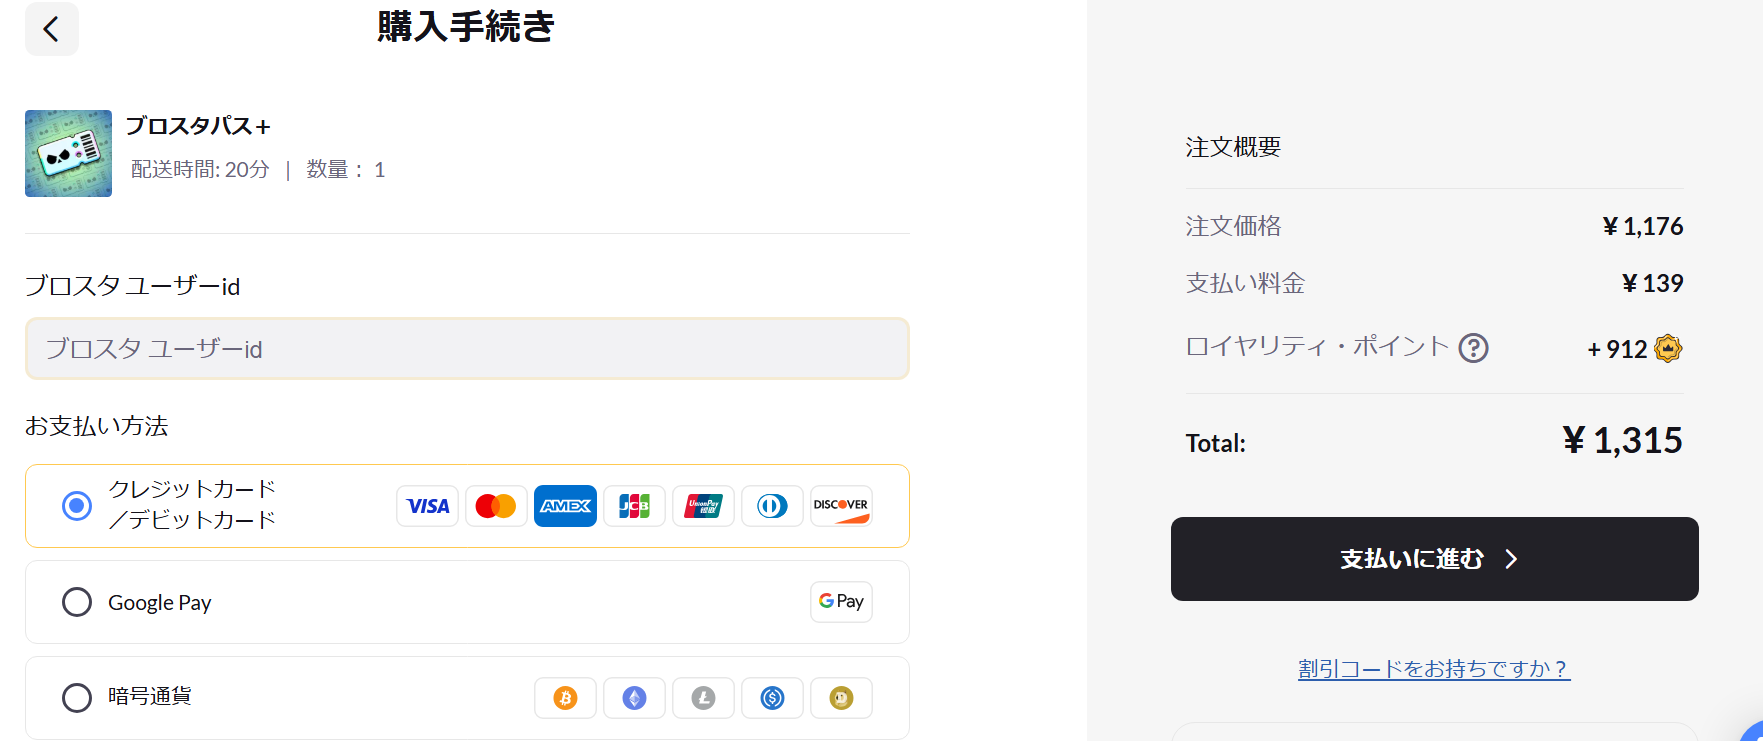Click the Discover card icon
Screen dimensions: 1763x741
click(841, 506)
